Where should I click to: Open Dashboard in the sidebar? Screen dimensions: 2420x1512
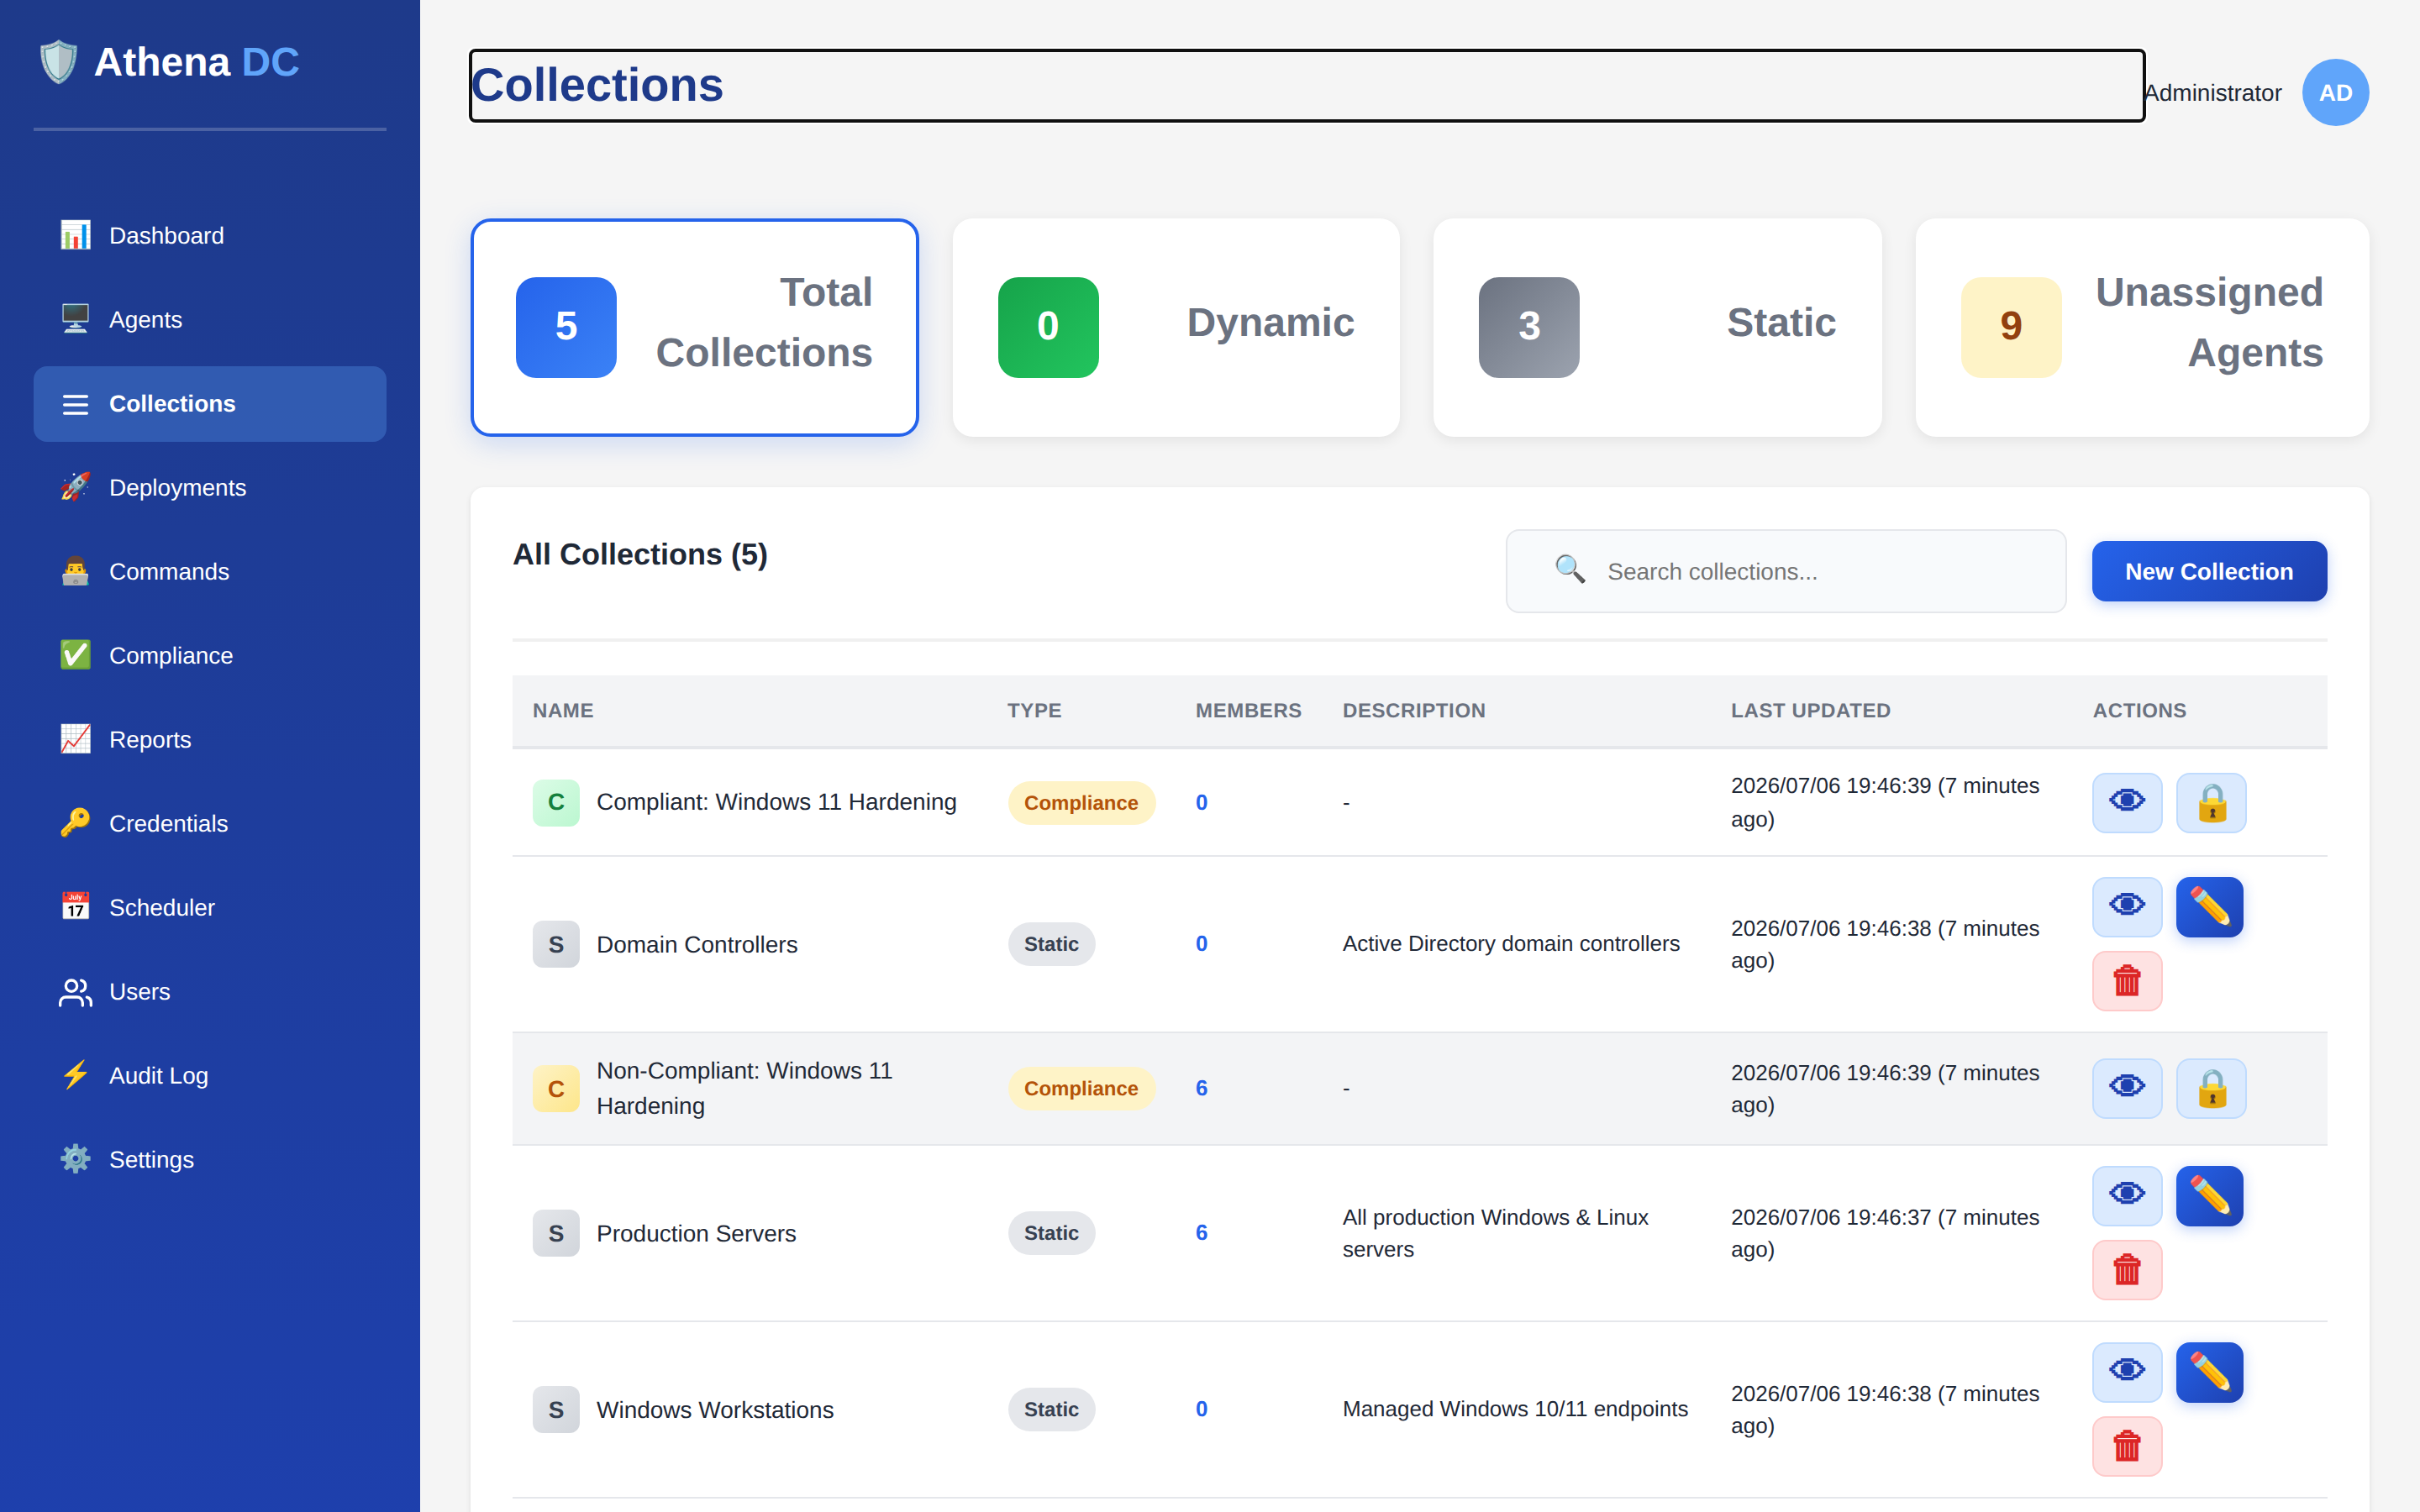pyautogui.click(x=210, y=236)
